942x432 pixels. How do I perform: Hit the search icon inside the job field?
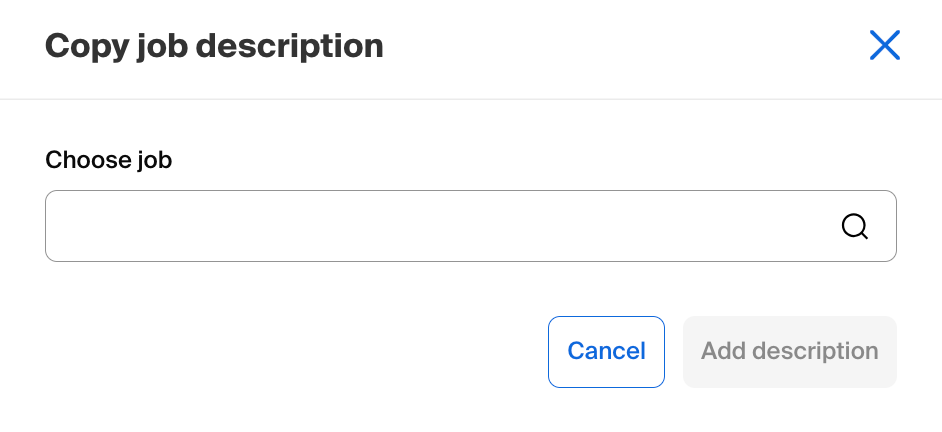click(x=854, y=227)
